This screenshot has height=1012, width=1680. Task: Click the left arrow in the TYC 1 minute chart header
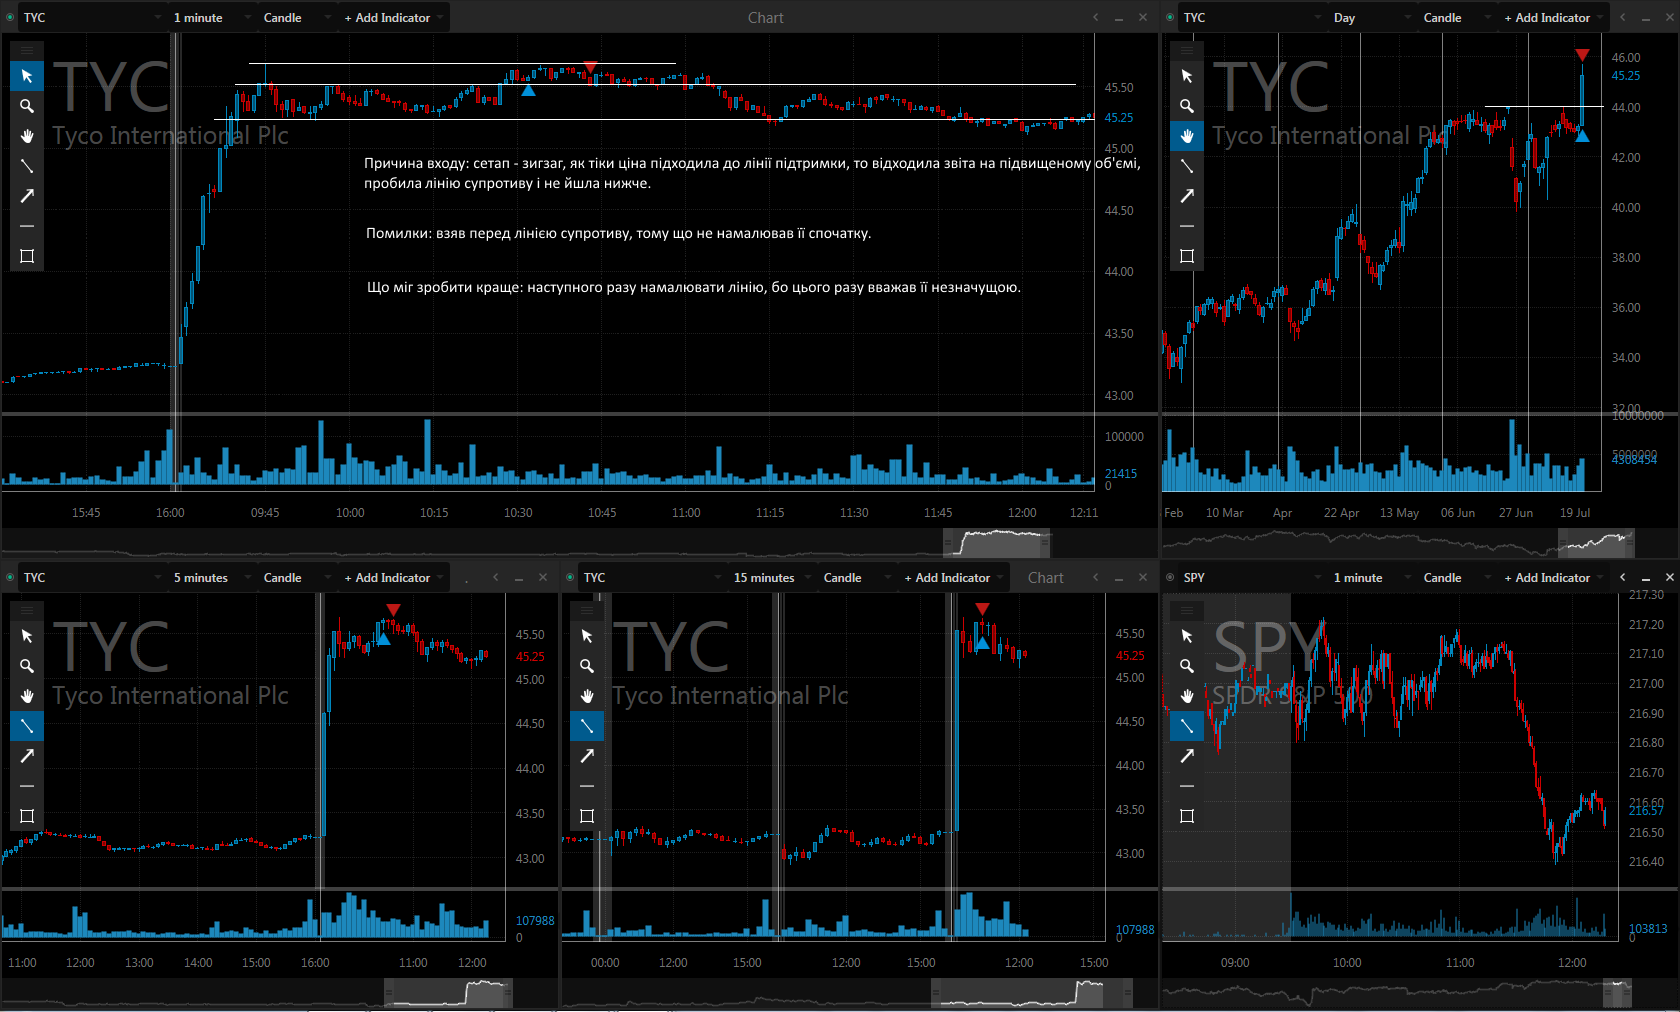(1095, 18)
